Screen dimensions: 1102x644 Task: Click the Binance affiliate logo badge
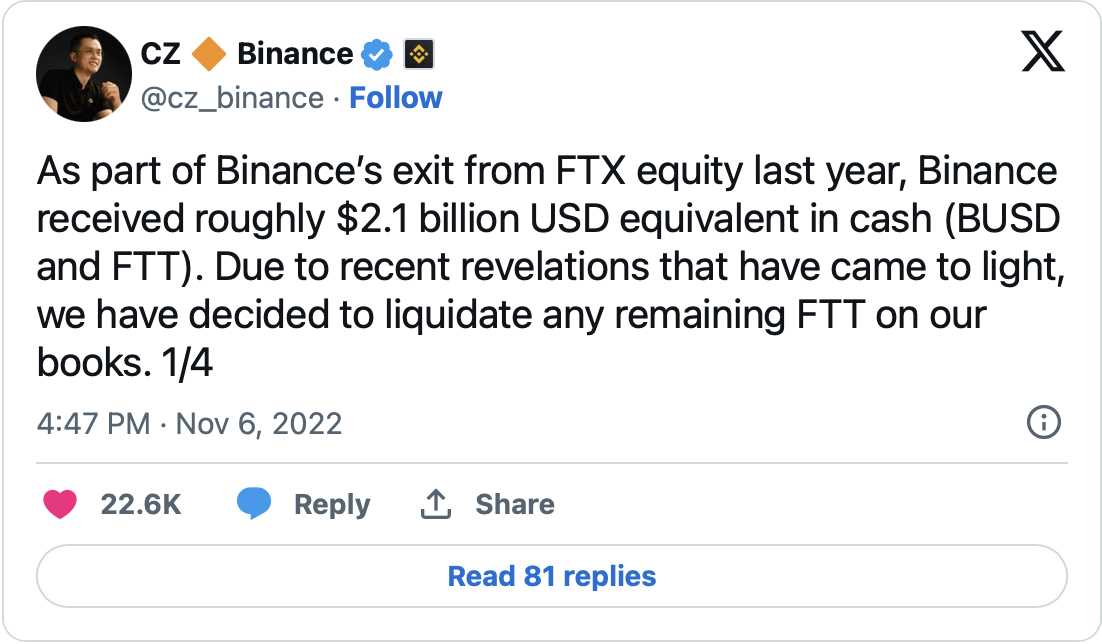point(418,54)
